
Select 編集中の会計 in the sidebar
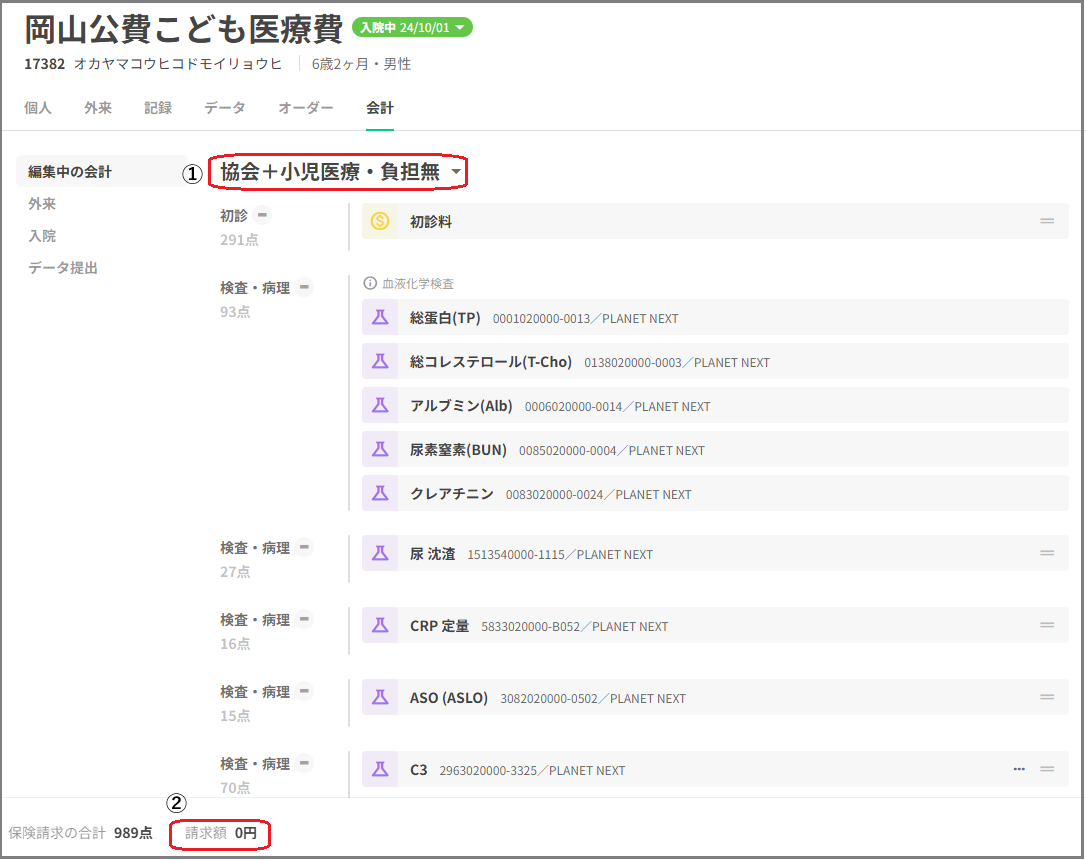[102, 172]
